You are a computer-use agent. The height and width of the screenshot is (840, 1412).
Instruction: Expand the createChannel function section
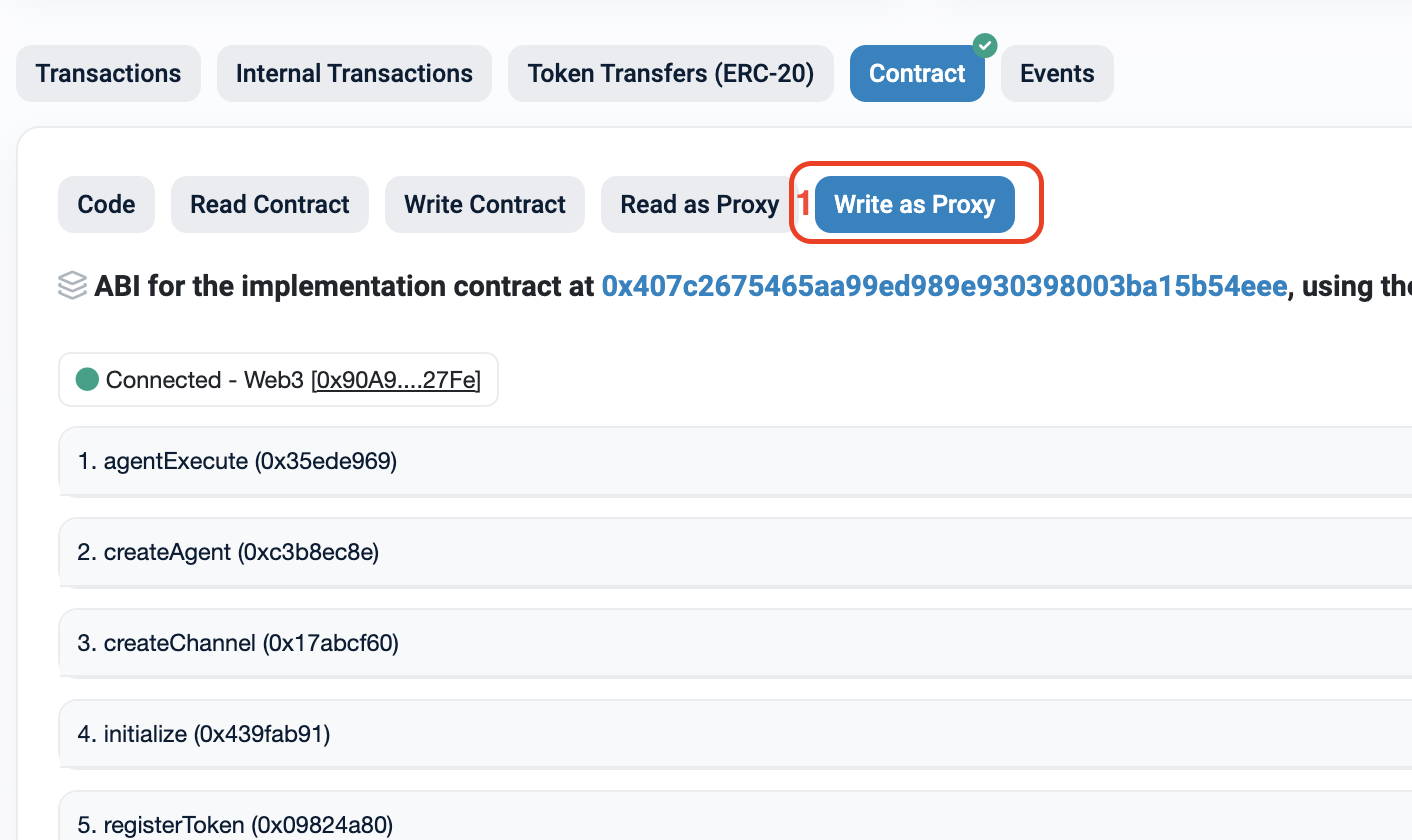[x=239, y=643]
